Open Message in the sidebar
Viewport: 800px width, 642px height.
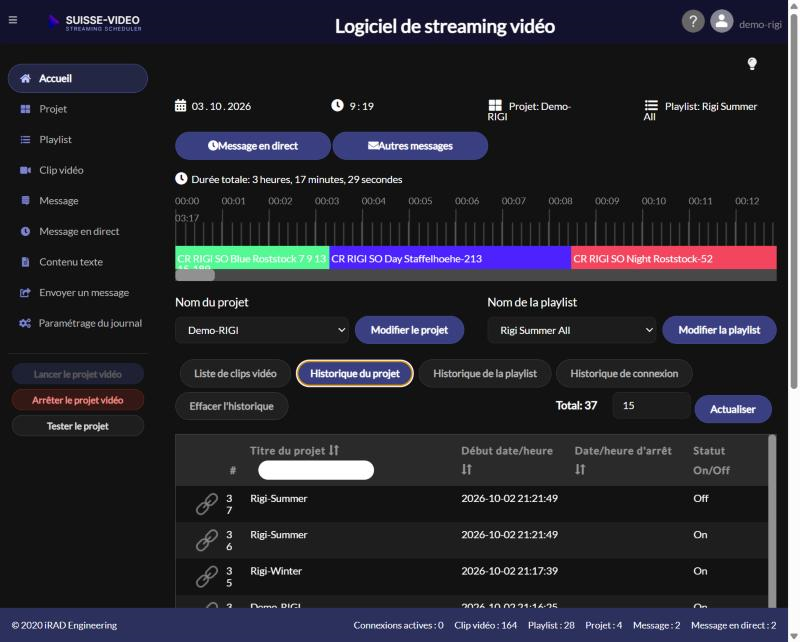click(x=78, y=201)
